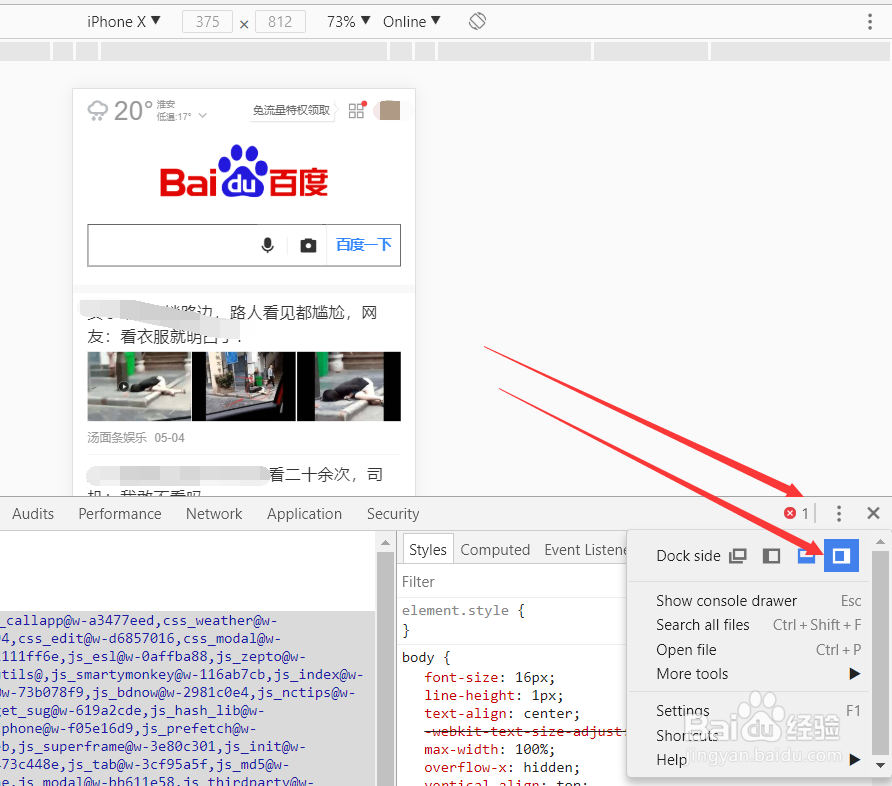Click the weather cloud icon
The image size is (892, 786).
click(98, 110)
